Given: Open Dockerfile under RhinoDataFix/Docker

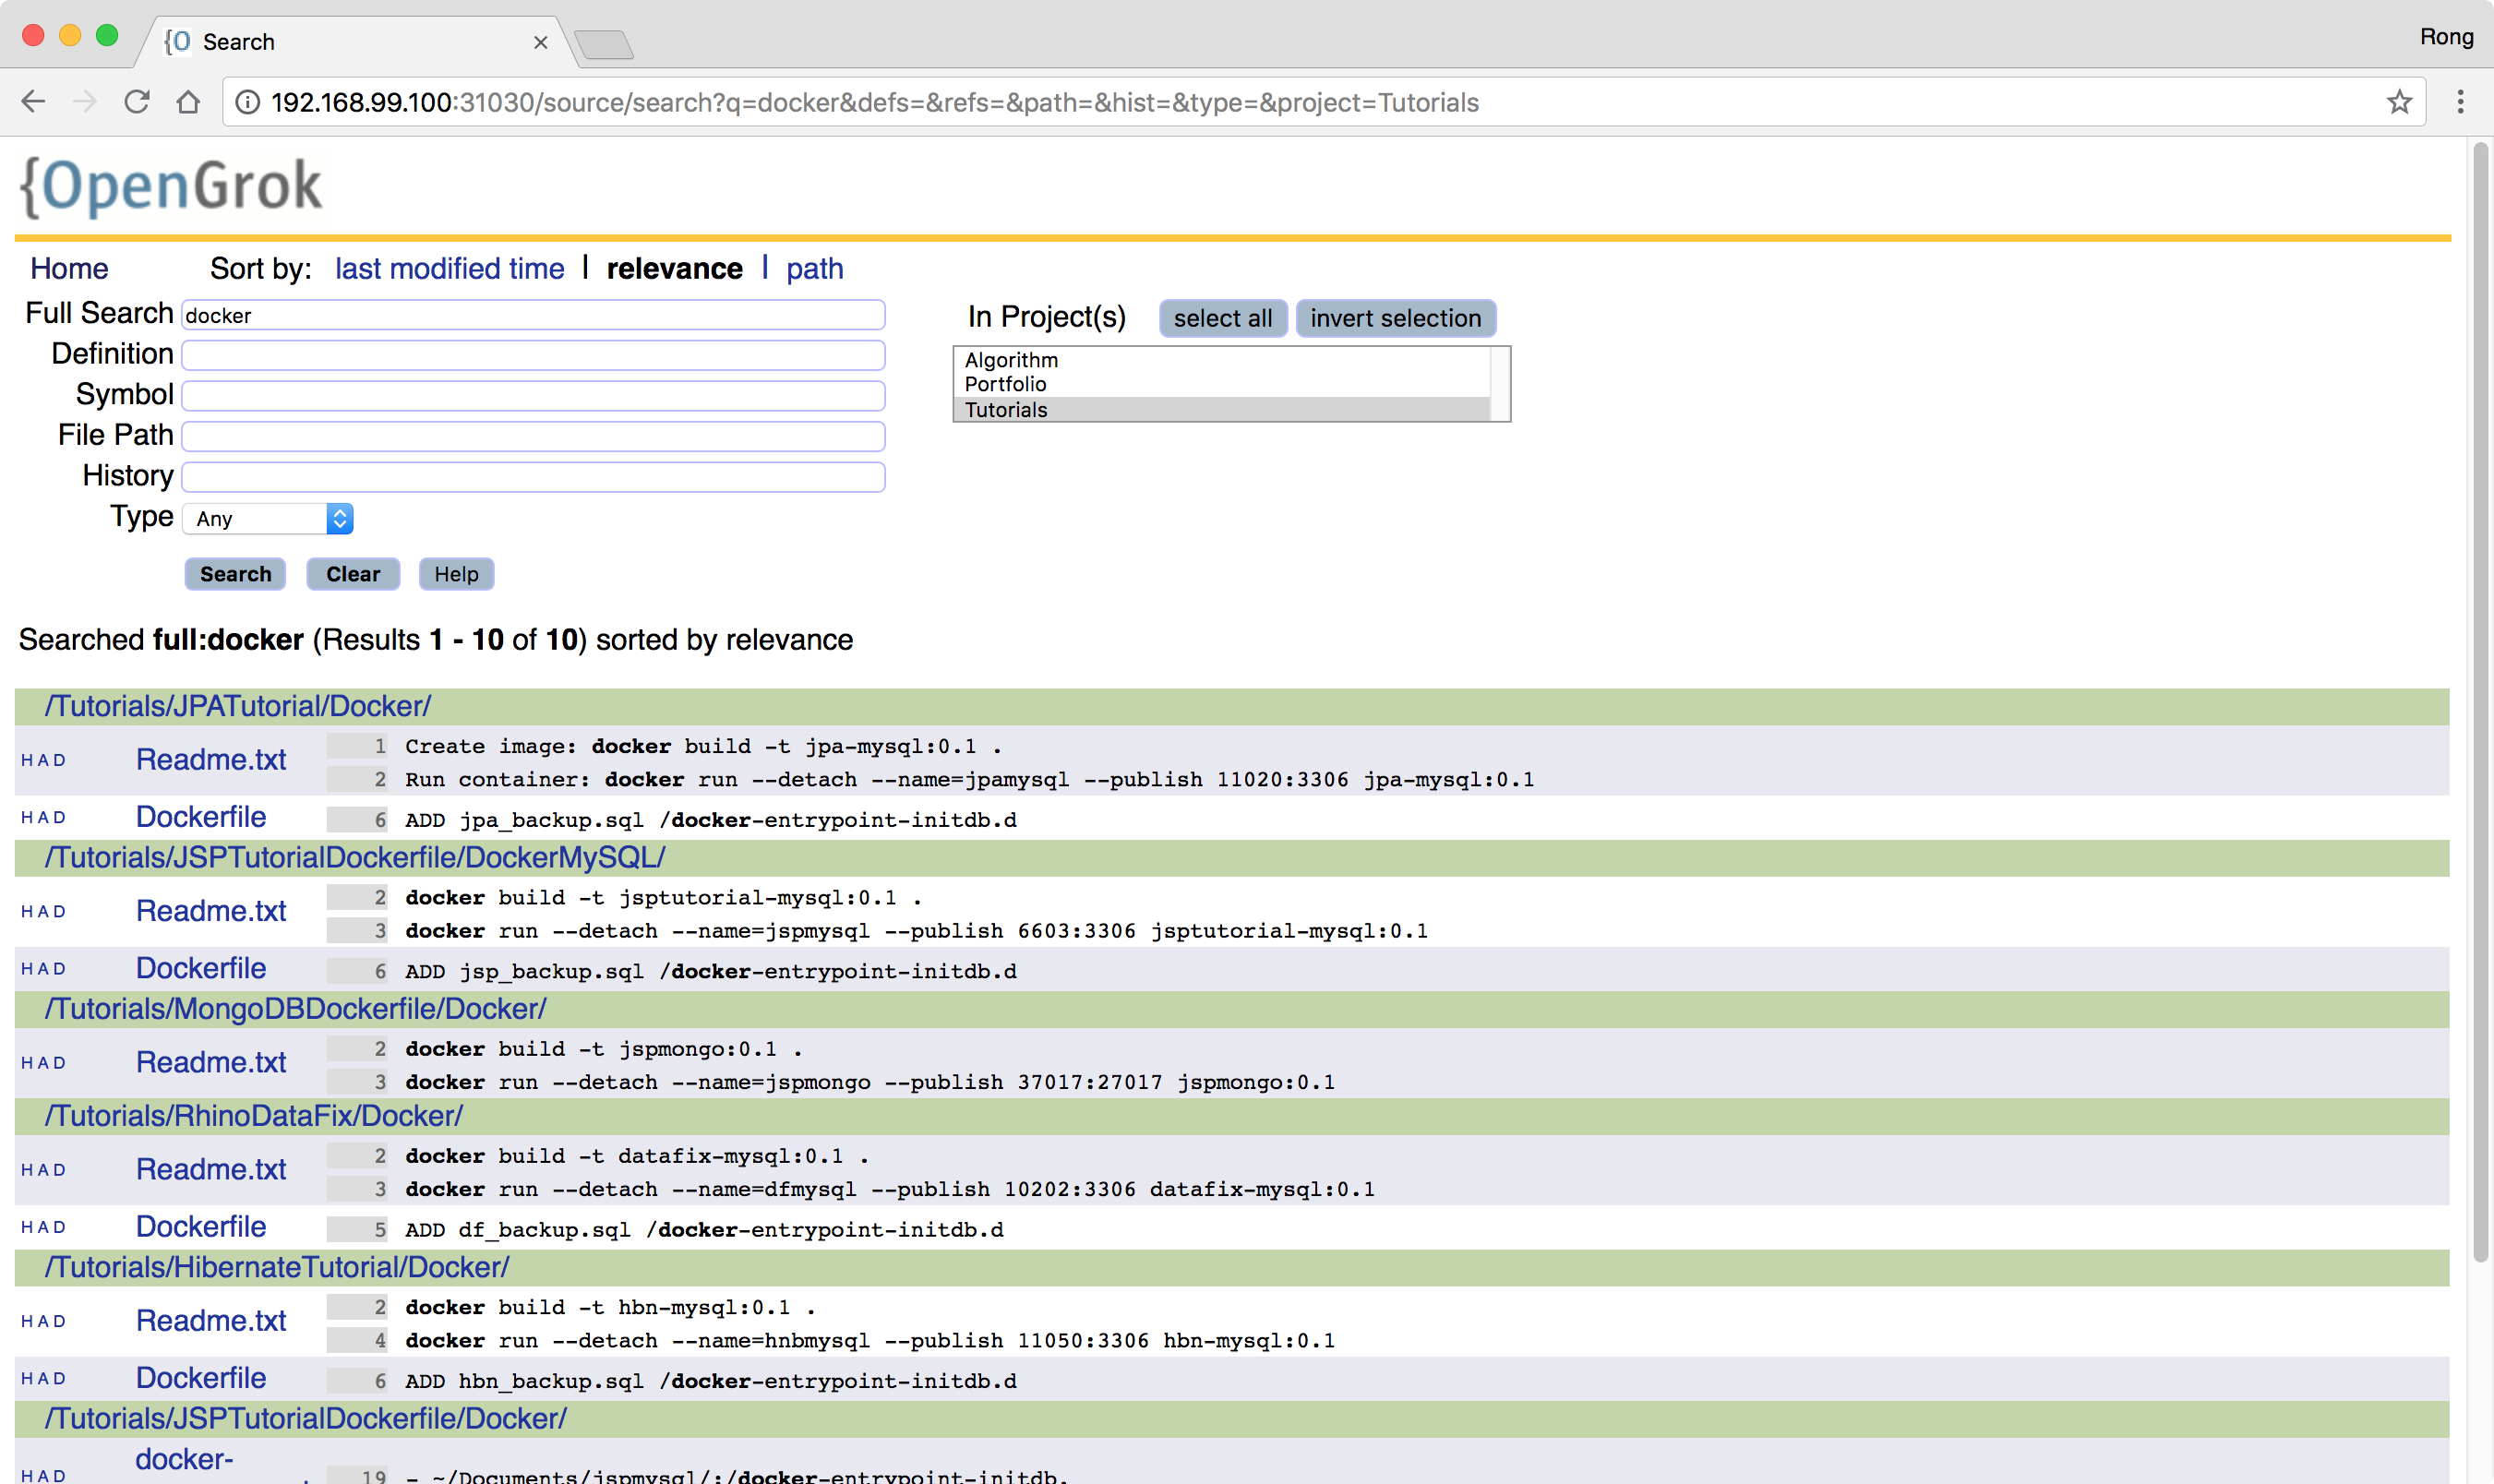Looking at the screenshot, I should pyautogui.click(x=201, y=1226).
